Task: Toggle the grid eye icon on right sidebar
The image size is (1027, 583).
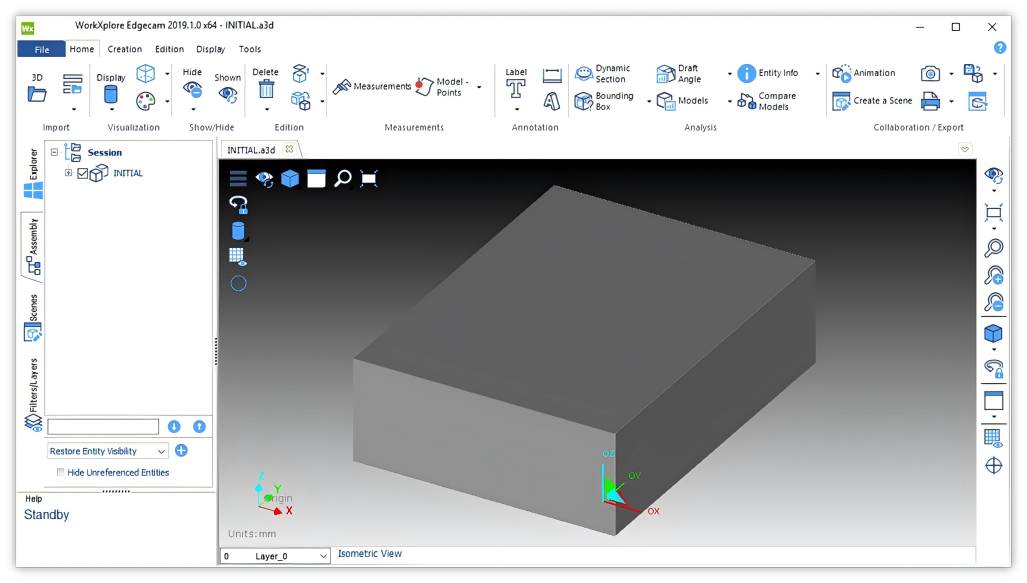Action: (994, 438)
